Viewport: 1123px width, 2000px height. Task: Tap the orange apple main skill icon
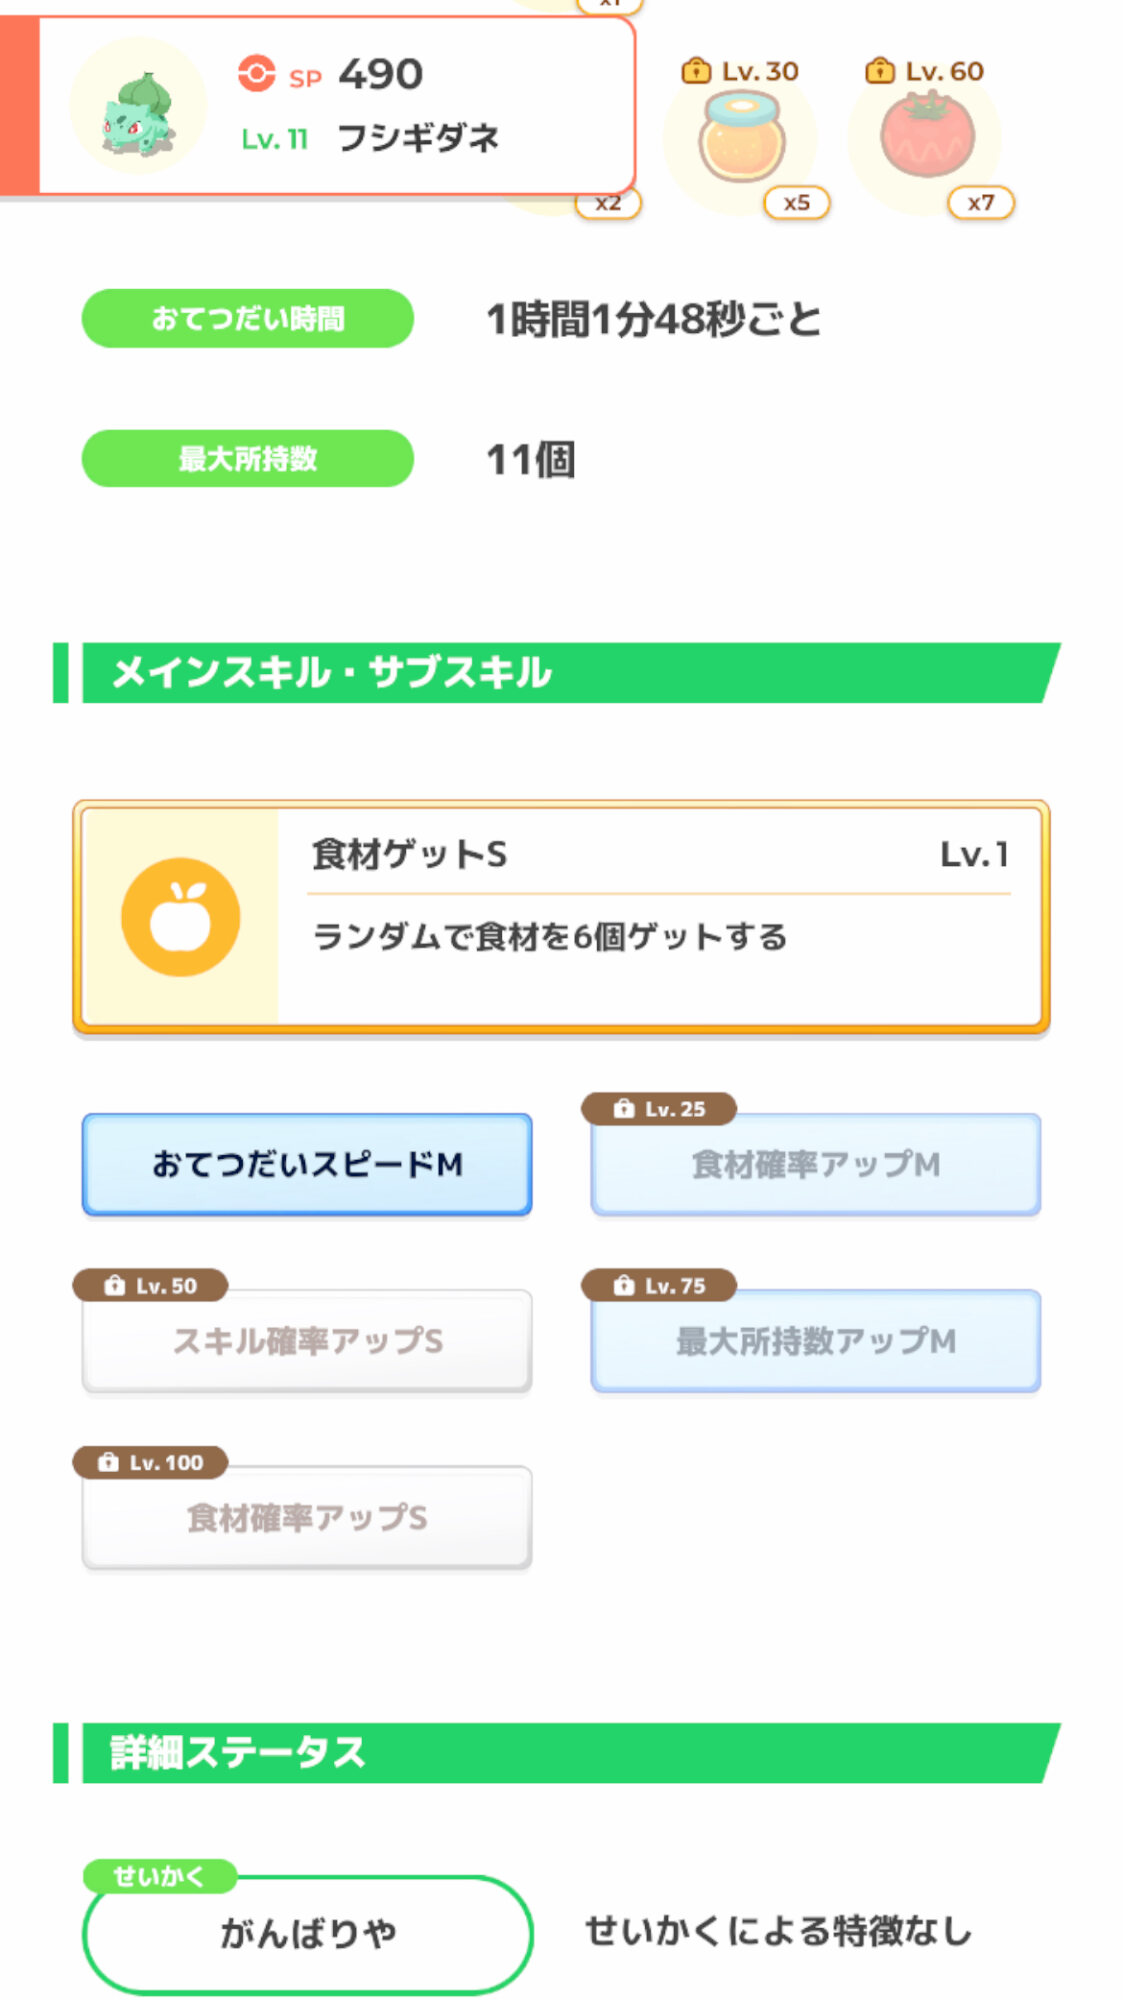pyautogui.click(x=181, y=917)
